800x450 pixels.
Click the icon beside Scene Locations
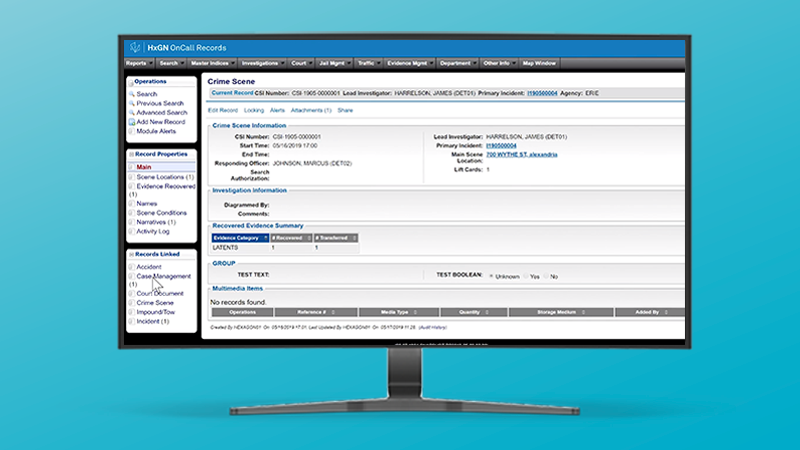132,177
